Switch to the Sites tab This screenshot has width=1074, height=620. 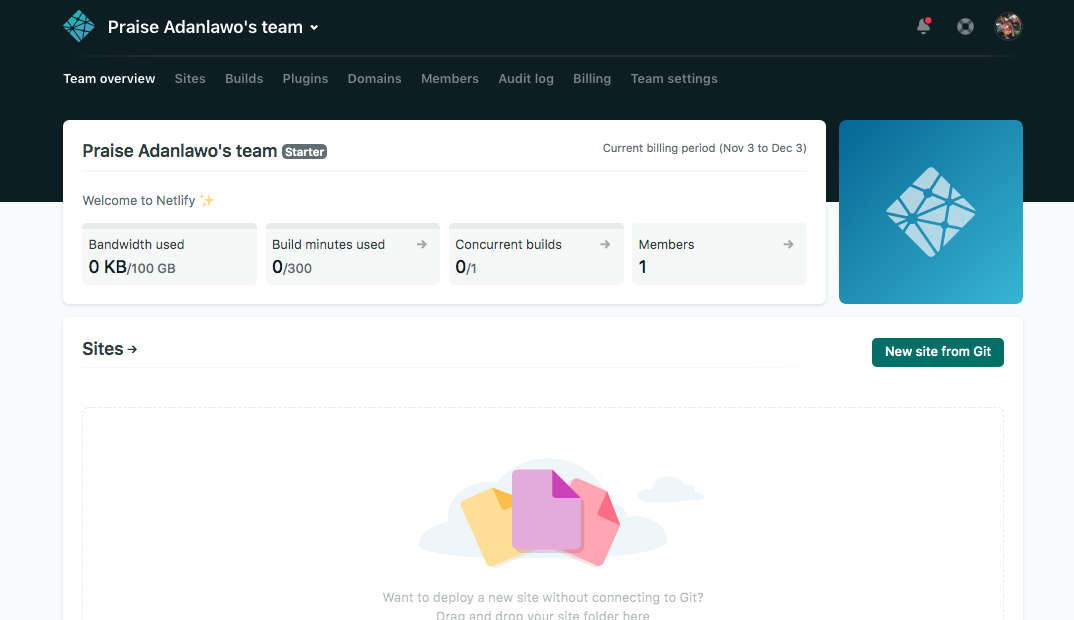click(190, 79)
